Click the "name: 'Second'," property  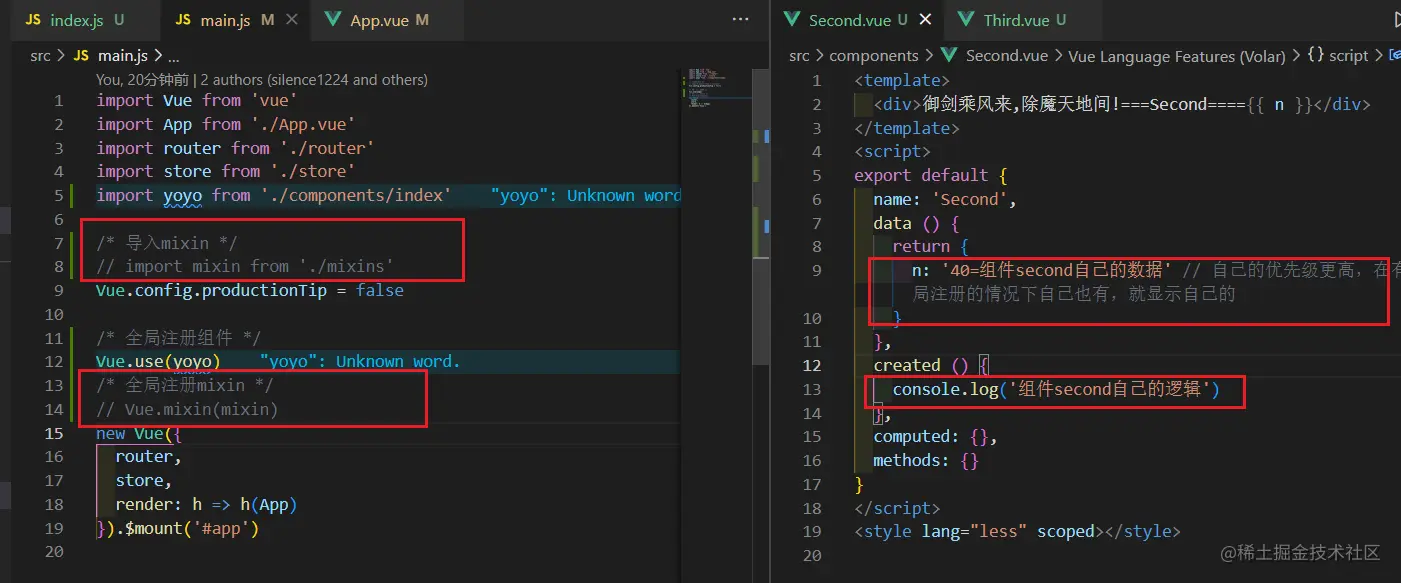pyautogui.click(x=945, y=199)
